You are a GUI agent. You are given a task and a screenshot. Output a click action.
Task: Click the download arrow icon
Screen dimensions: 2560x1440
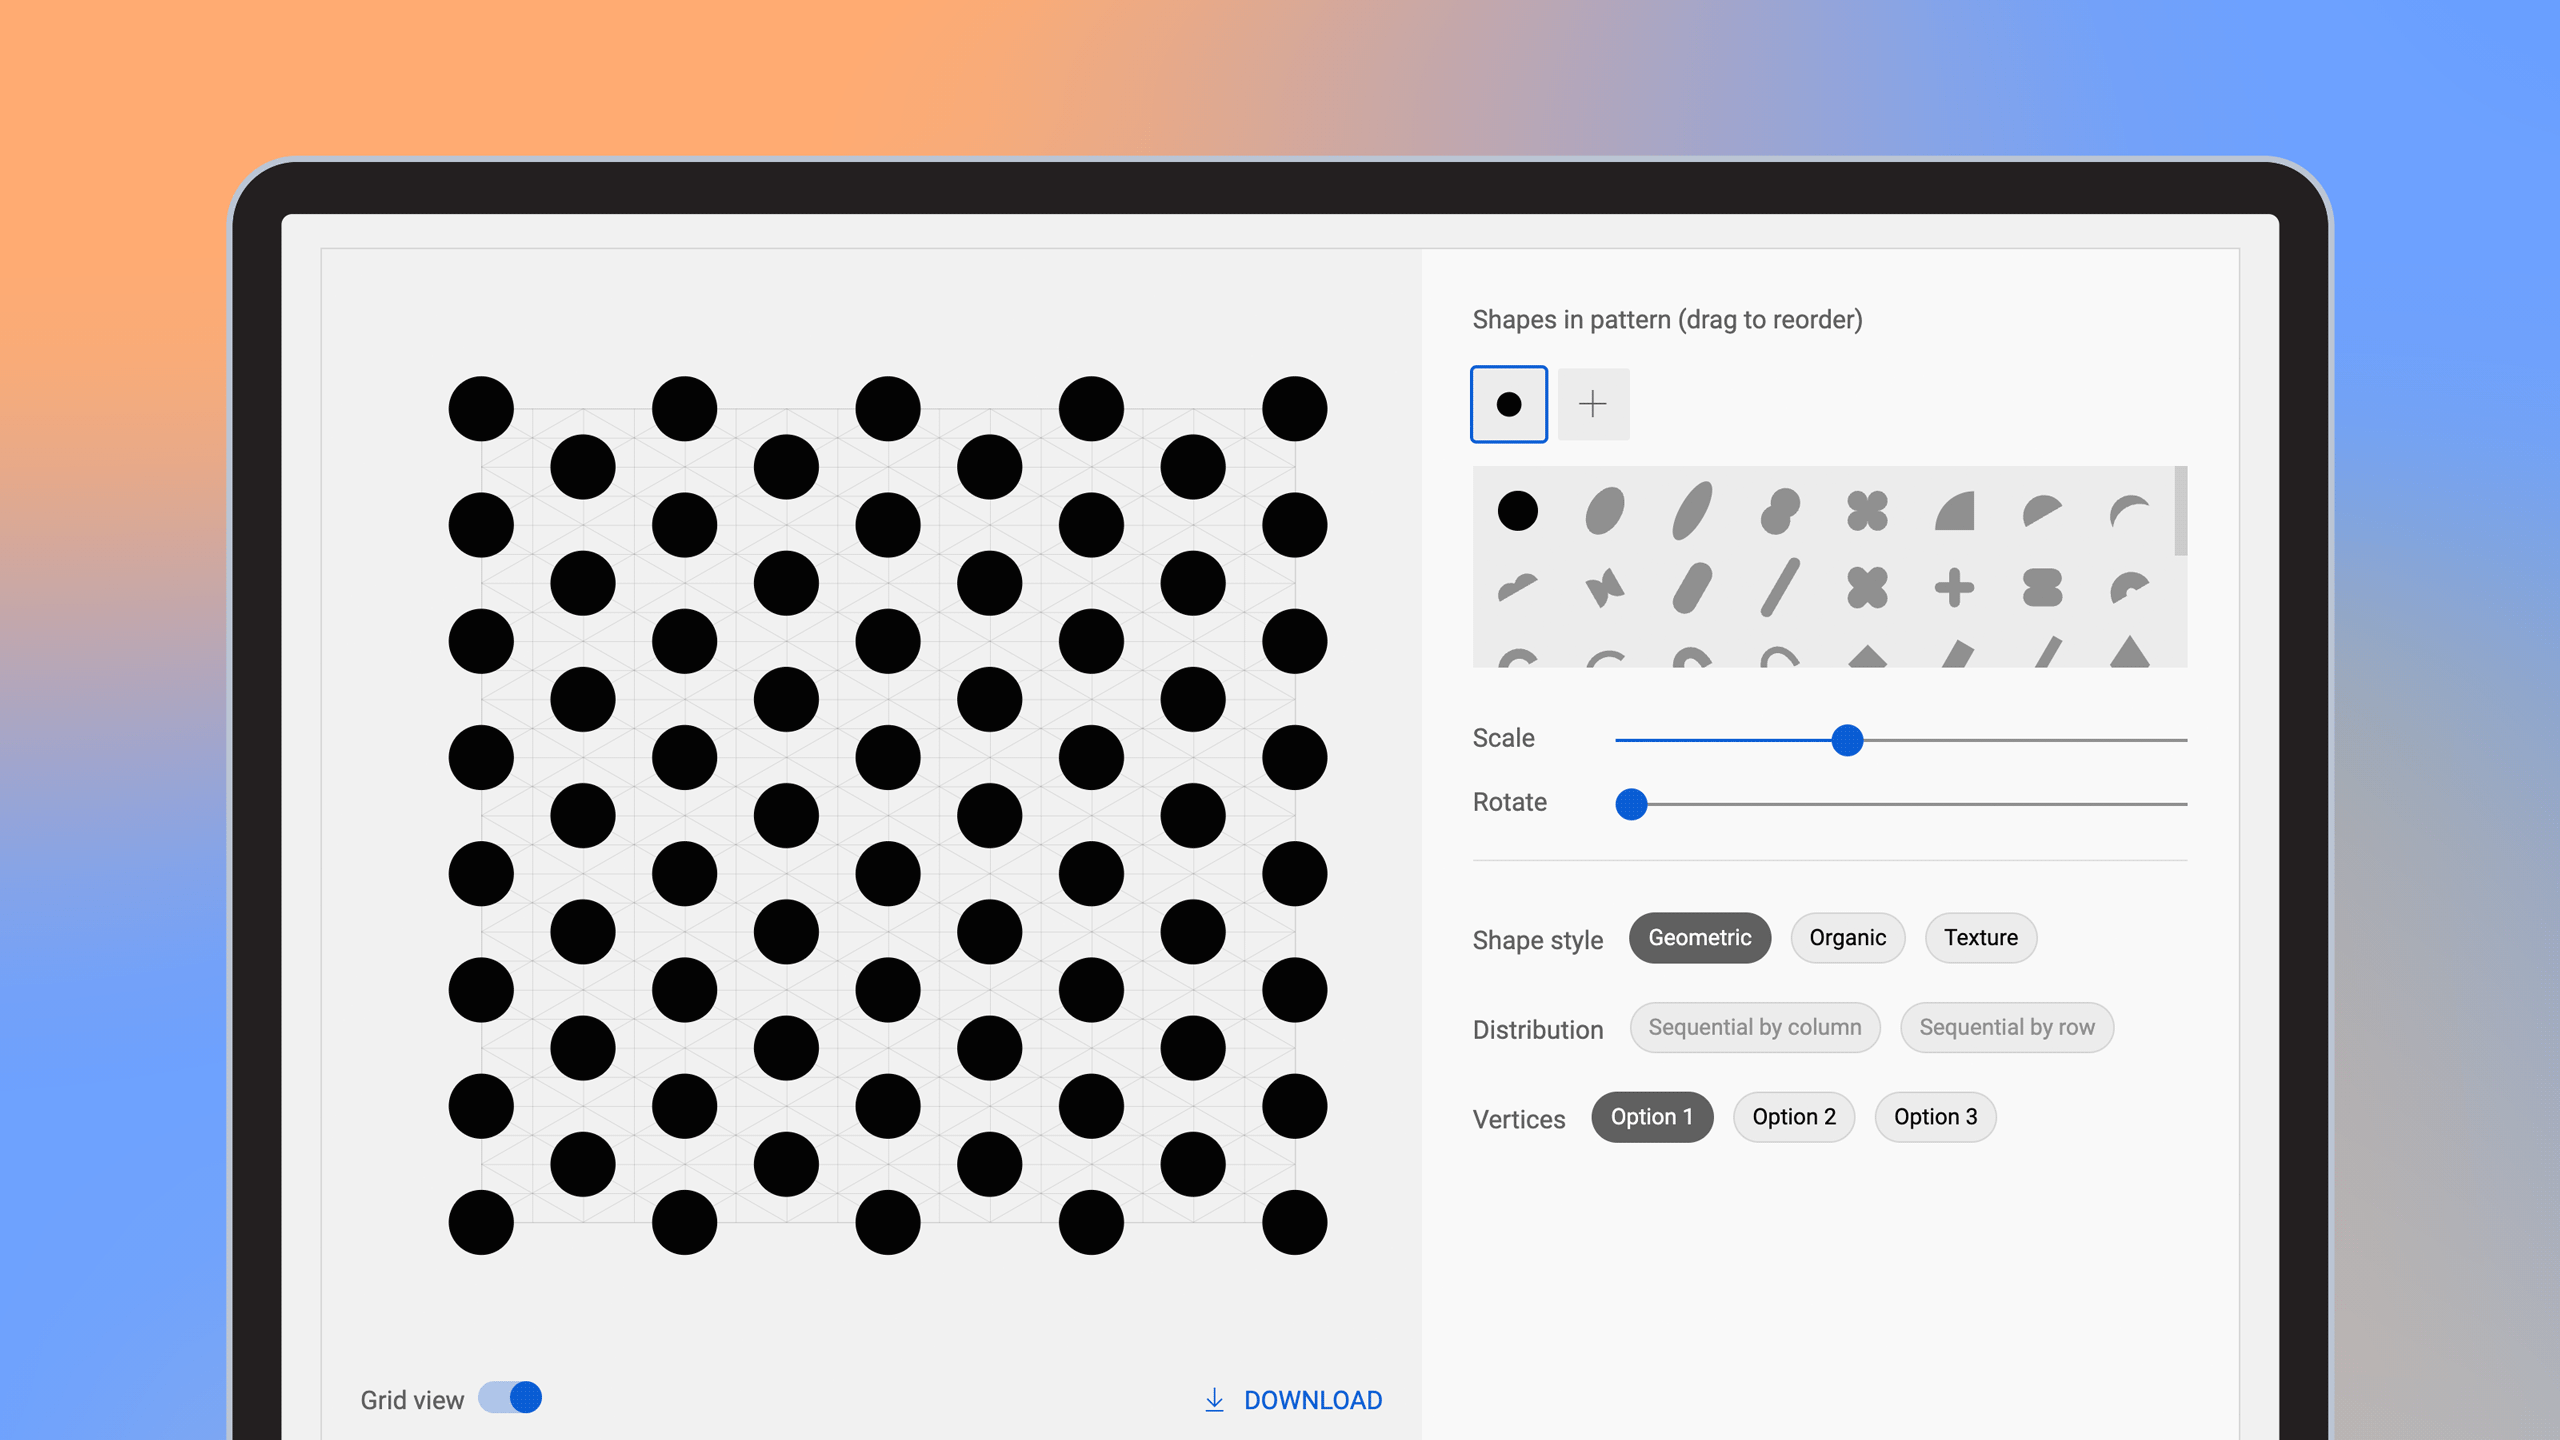click(1214, 1400)
